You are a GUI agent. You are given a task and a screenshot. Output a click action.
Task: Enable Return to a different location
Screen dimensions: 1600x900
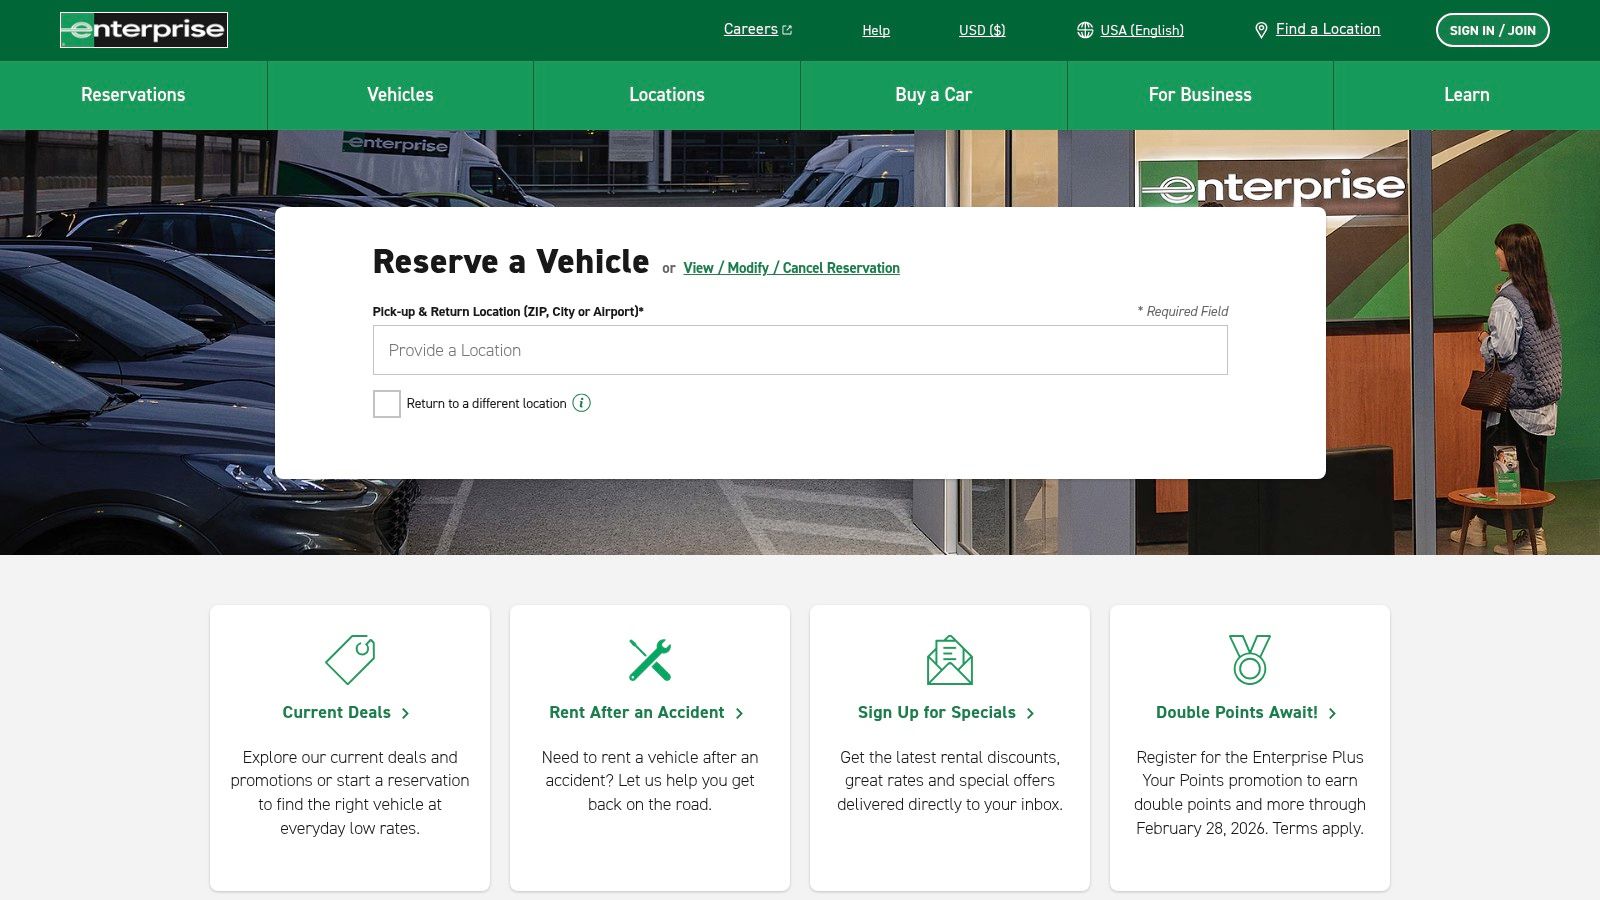[386, 404]
